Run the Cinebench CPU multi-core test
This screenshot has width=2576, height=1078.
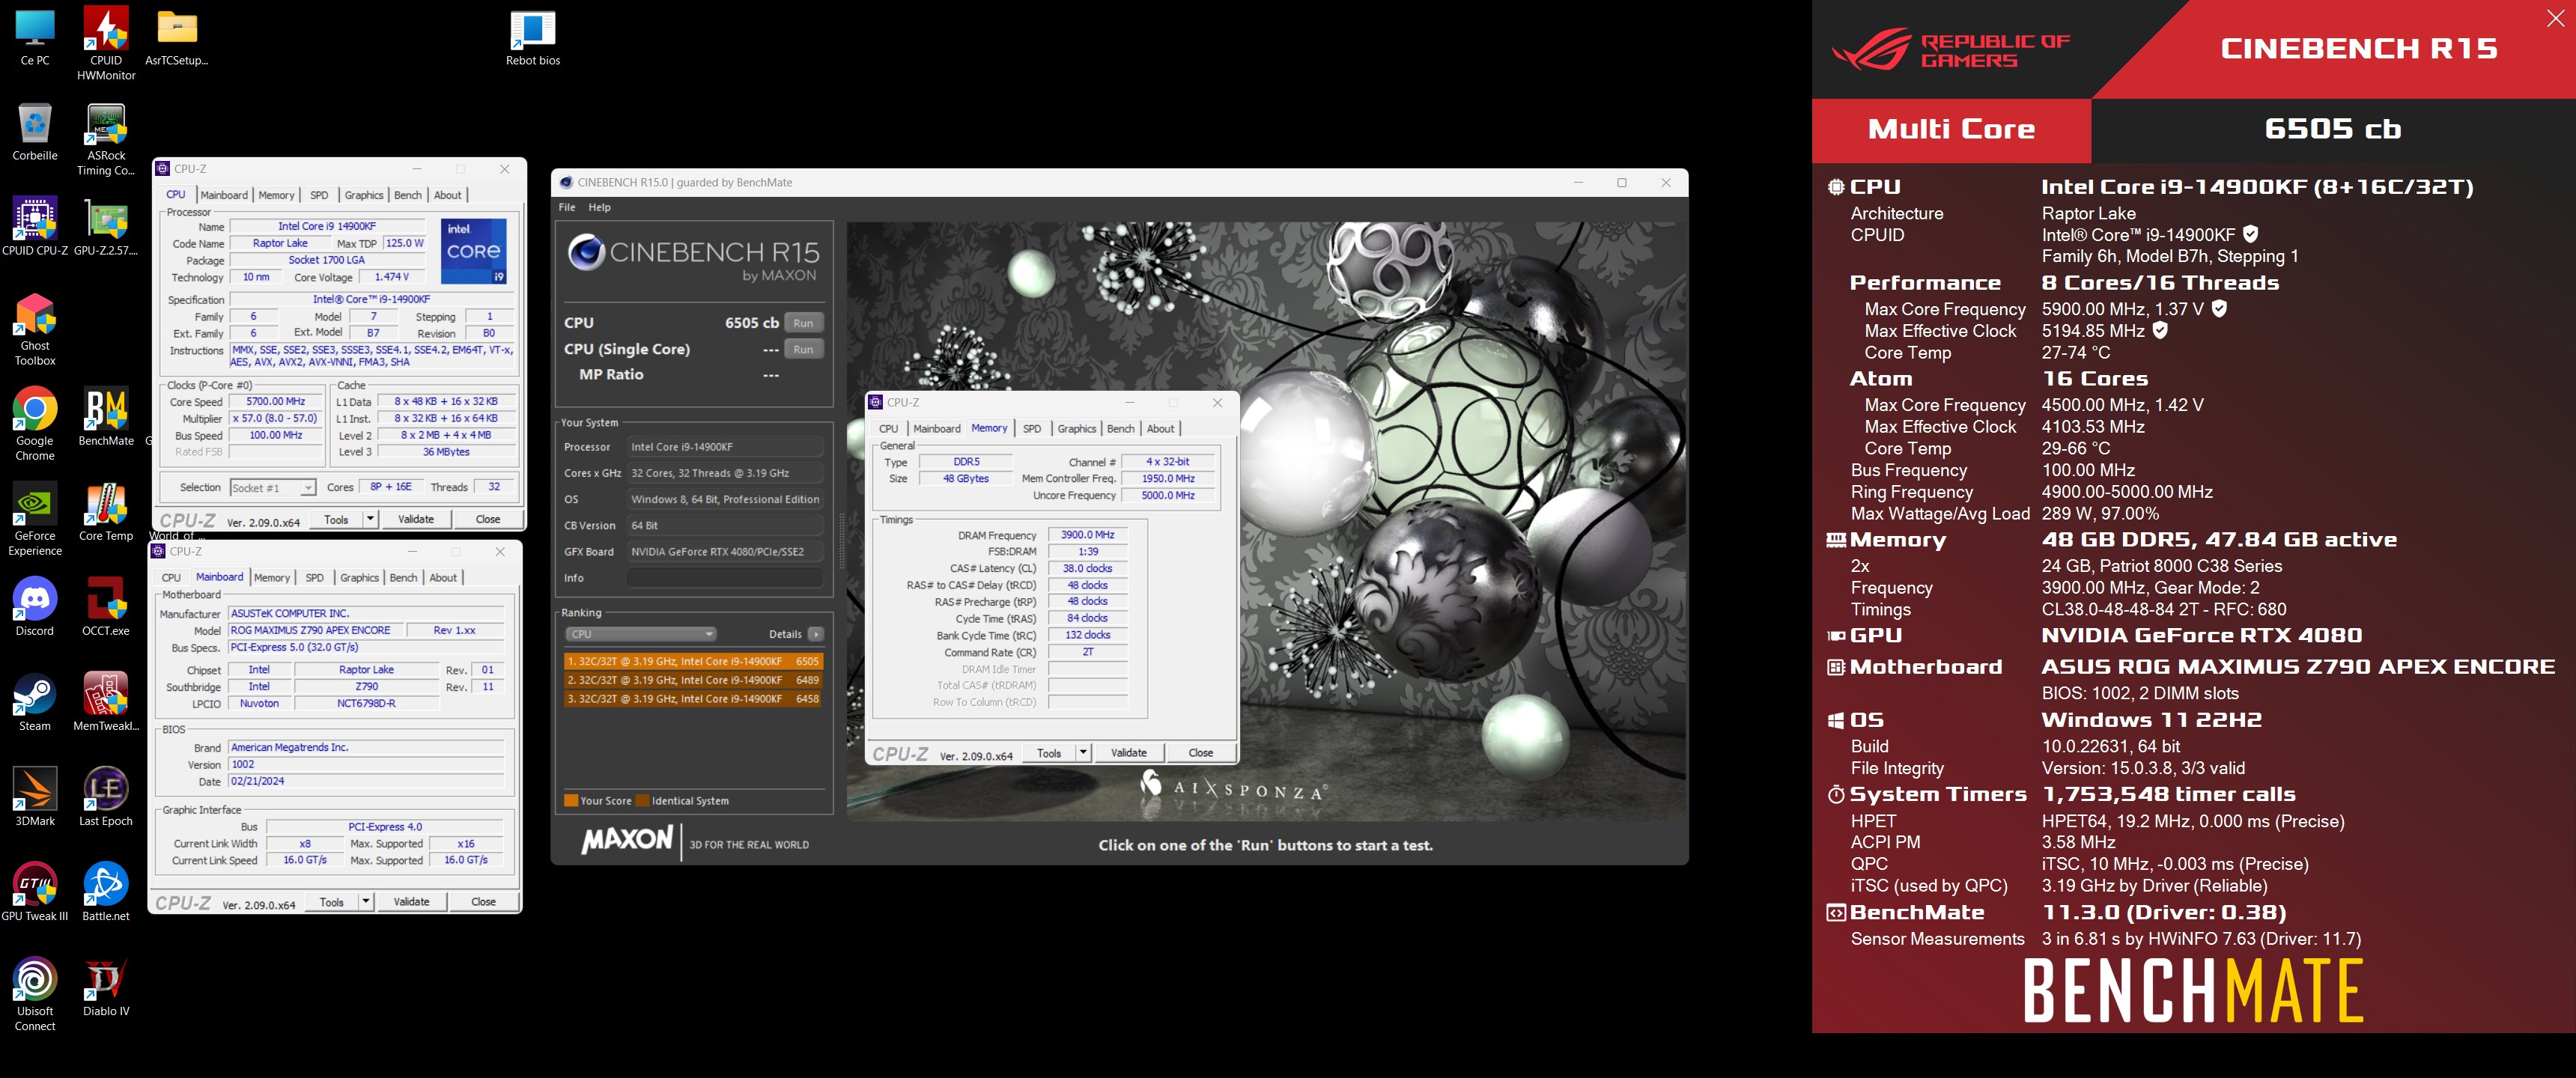click(x=803, y=323)
